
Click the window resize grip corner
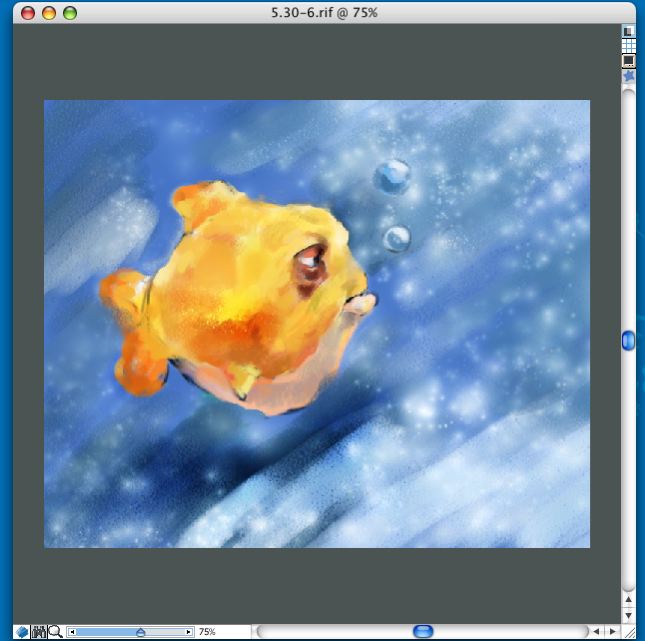tap(629, 632)
